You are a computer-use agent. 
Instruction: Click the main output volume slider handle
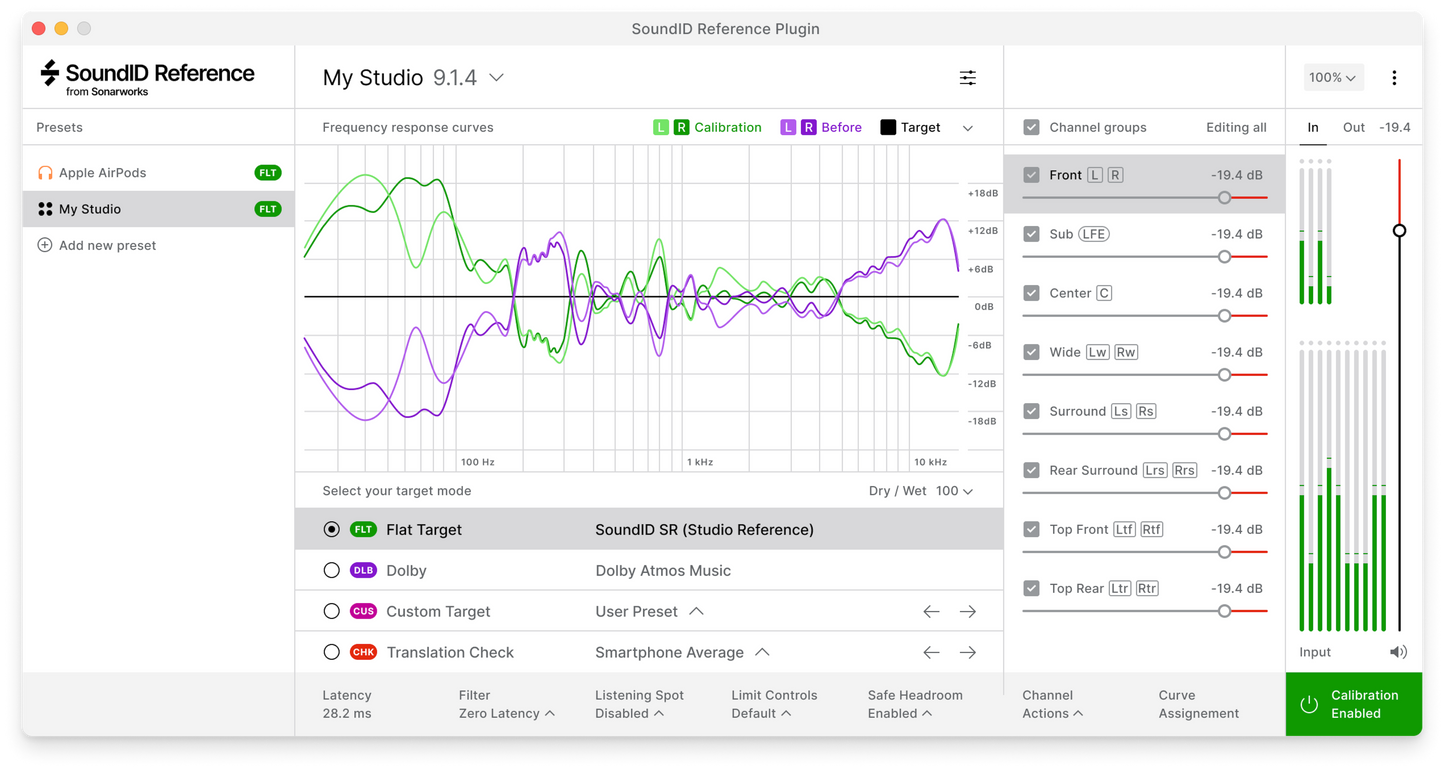pyautogui.click(x=1399, y=230)
